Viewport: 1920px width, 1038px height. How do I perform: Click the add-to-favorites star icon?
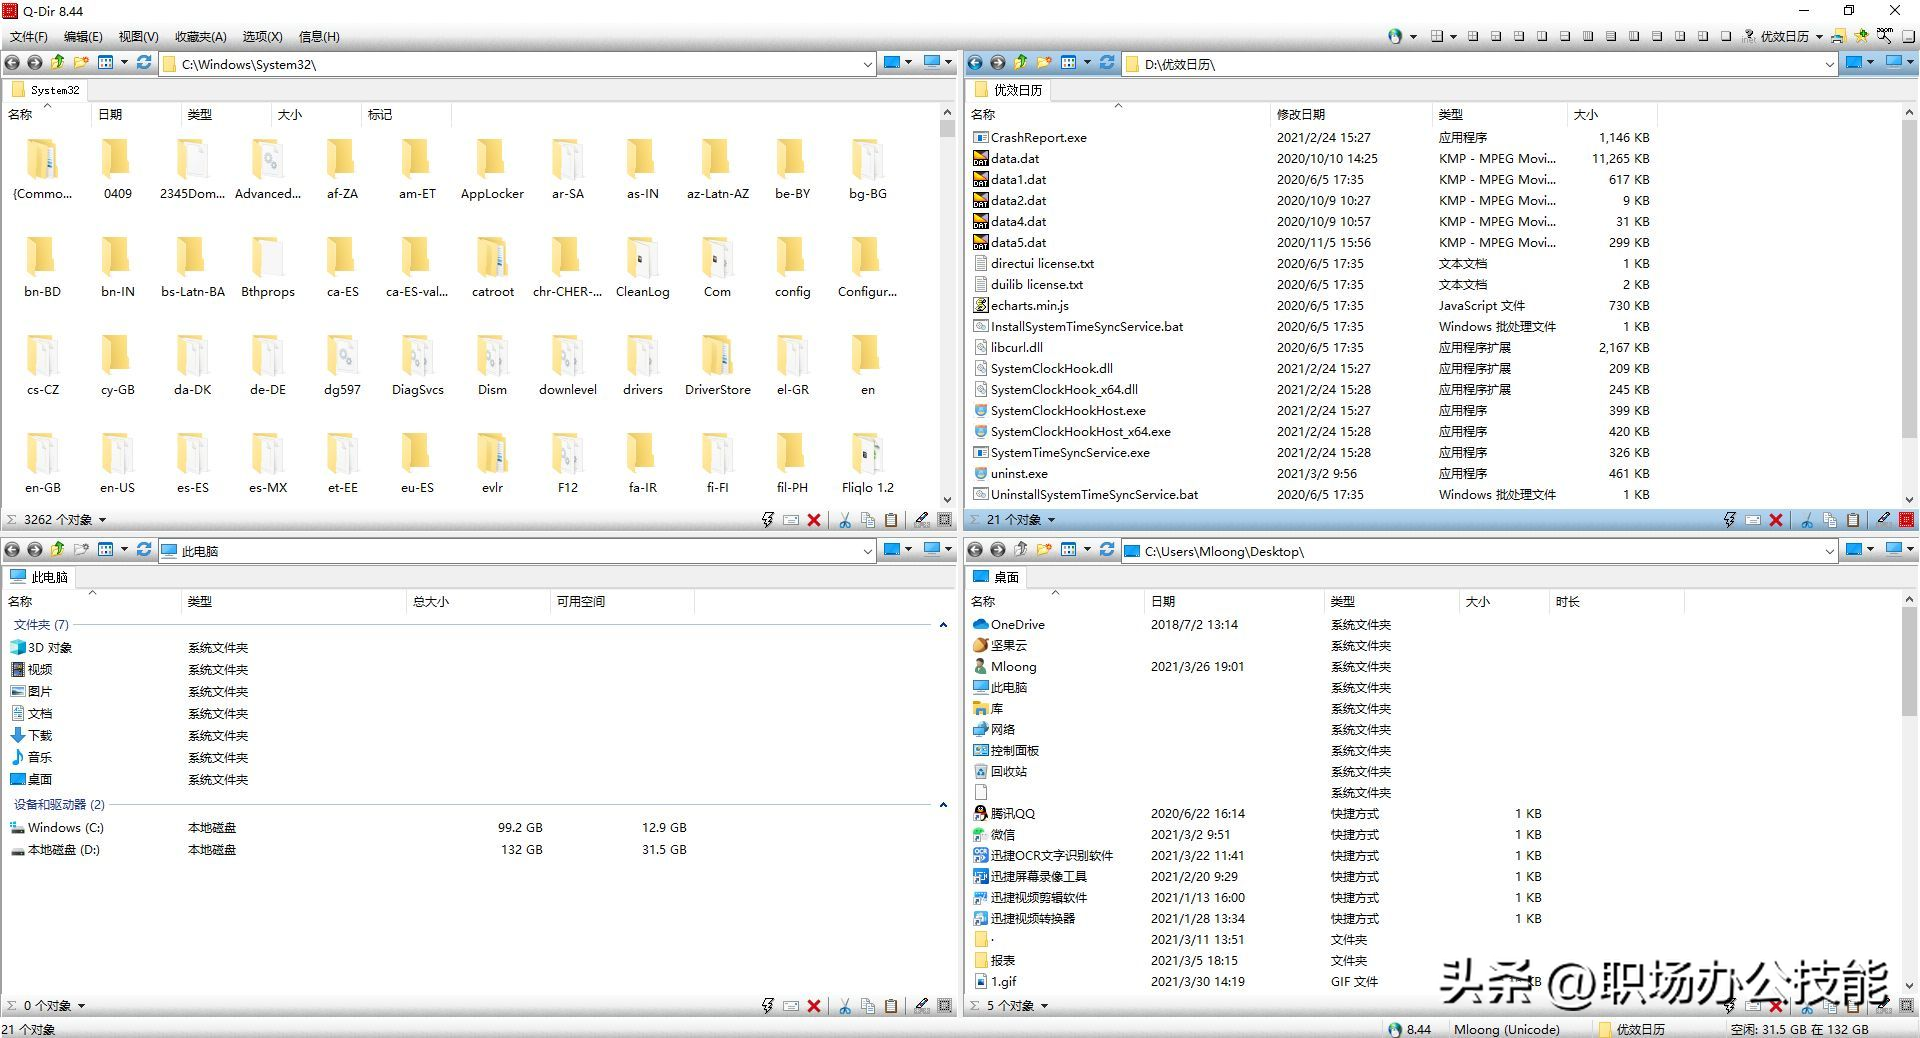coord(1861,36)
